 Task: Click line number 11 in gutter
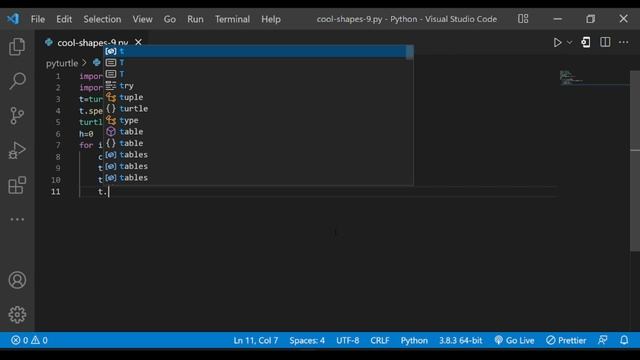point(56,191)
